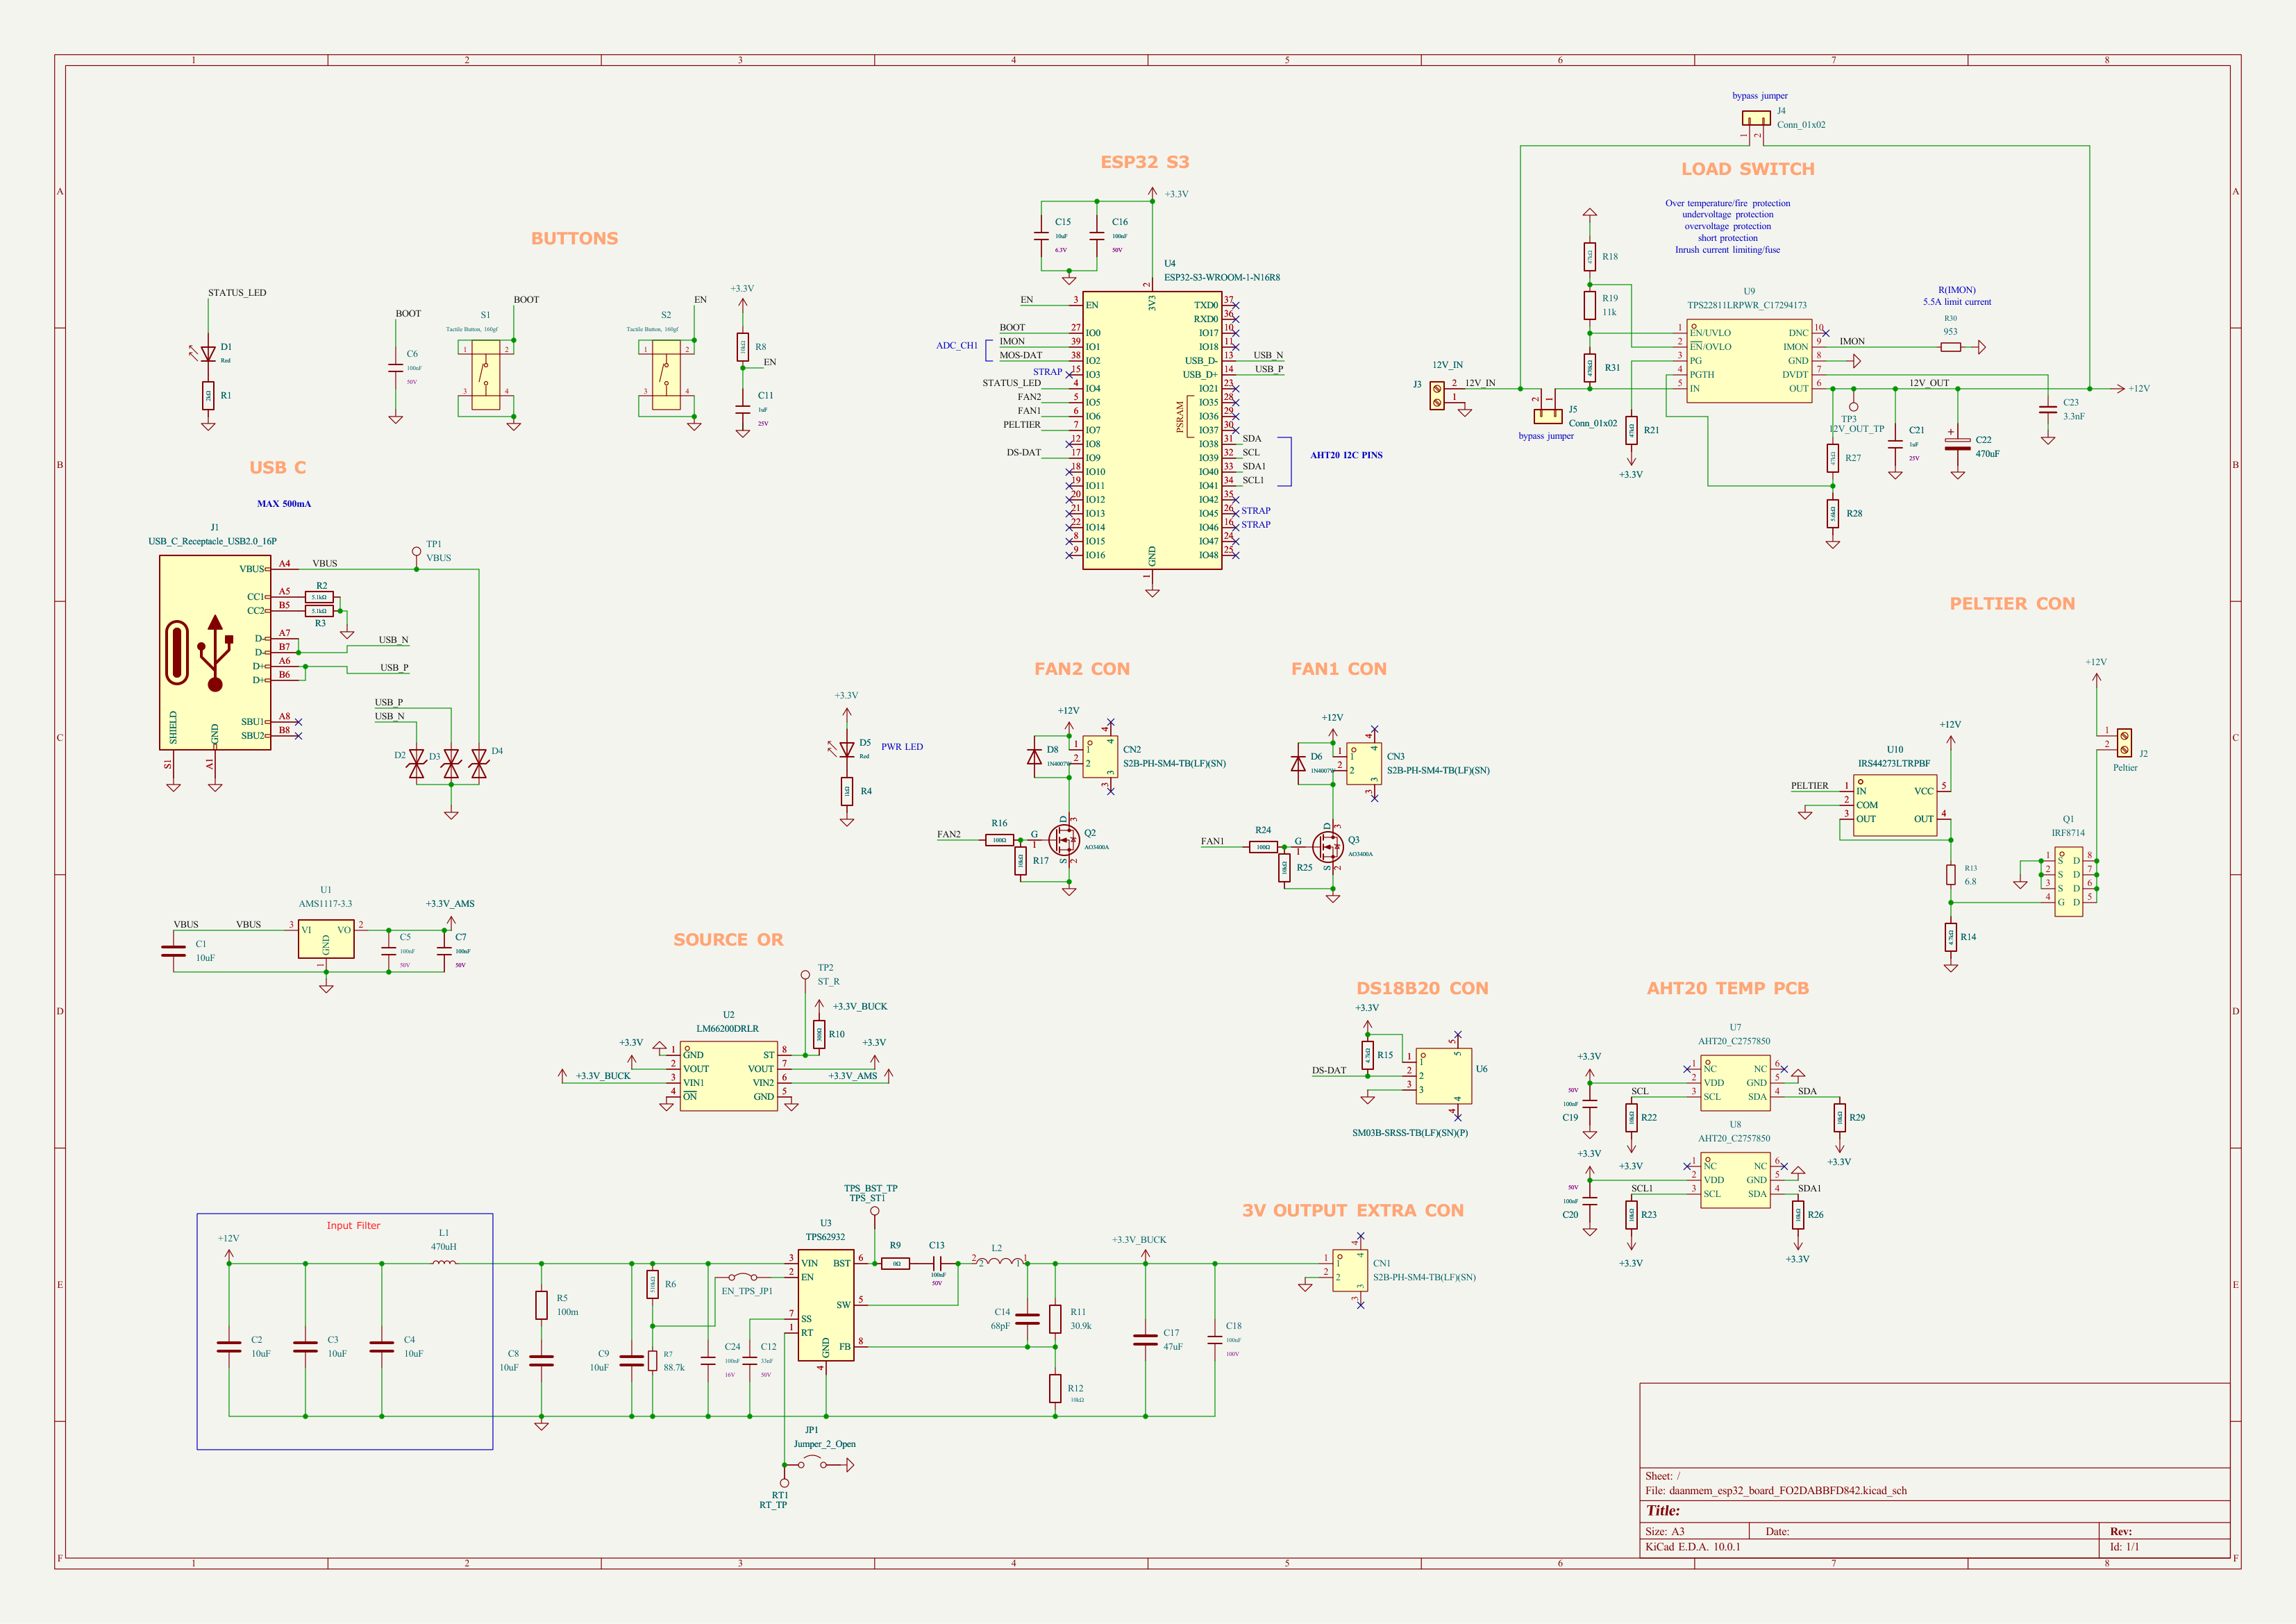Click the "ESP32 S3" section title

tap(1145, 162)
